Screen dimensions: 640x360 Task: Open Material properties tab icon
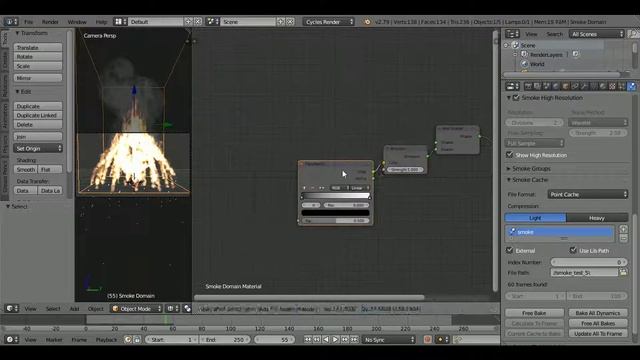tap(603, 86)
